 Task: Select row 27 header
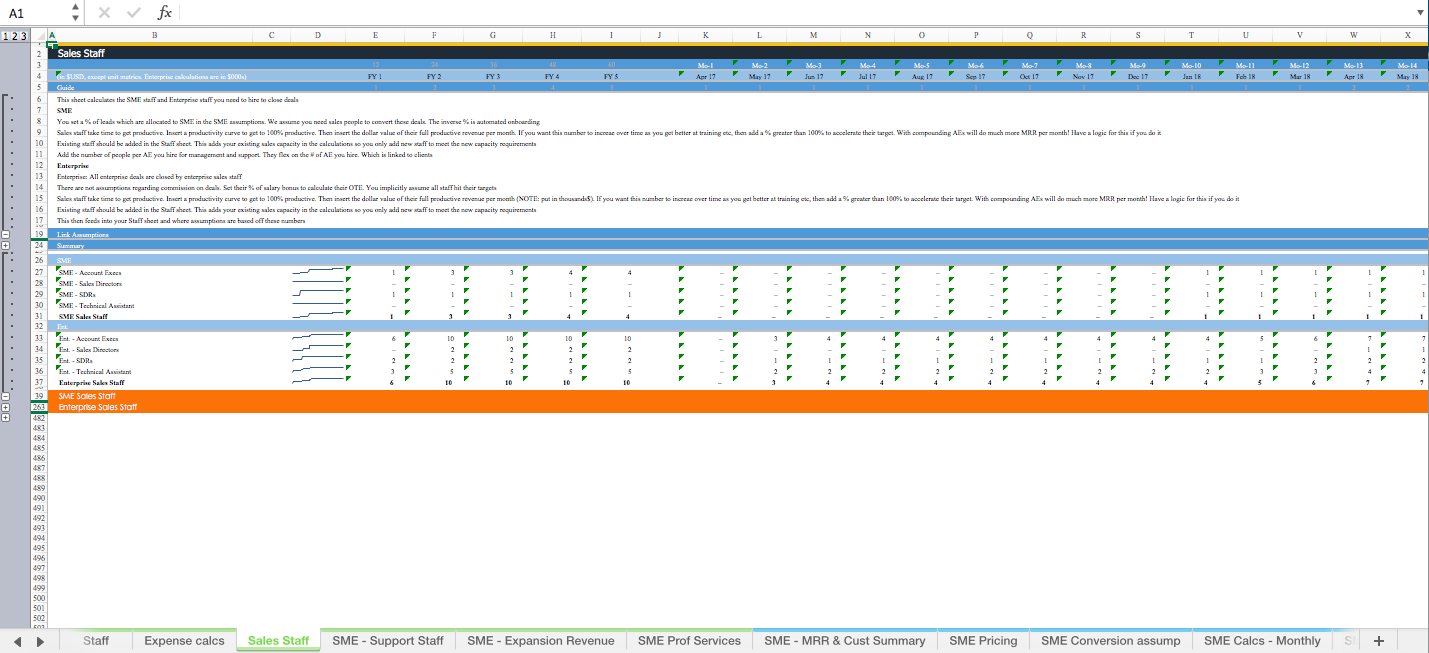point(39,272)
